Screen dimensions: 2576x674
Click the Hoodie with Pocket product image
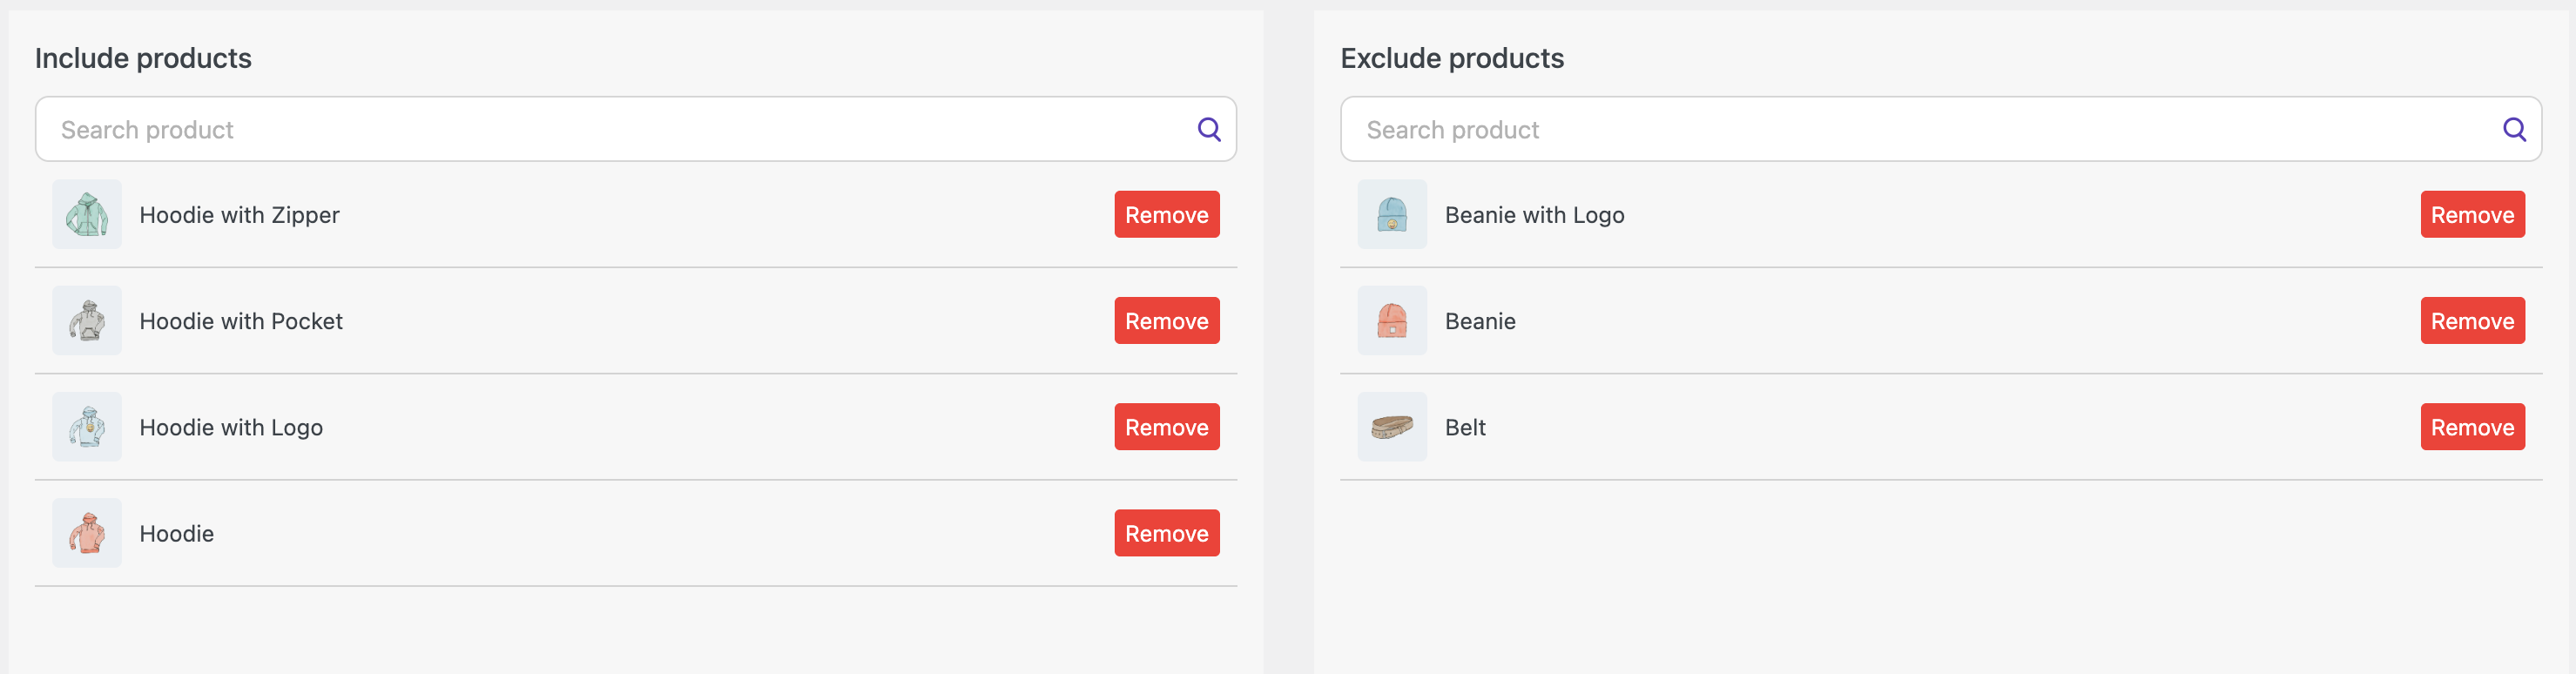pyautogui.click(x=87, y=320)
